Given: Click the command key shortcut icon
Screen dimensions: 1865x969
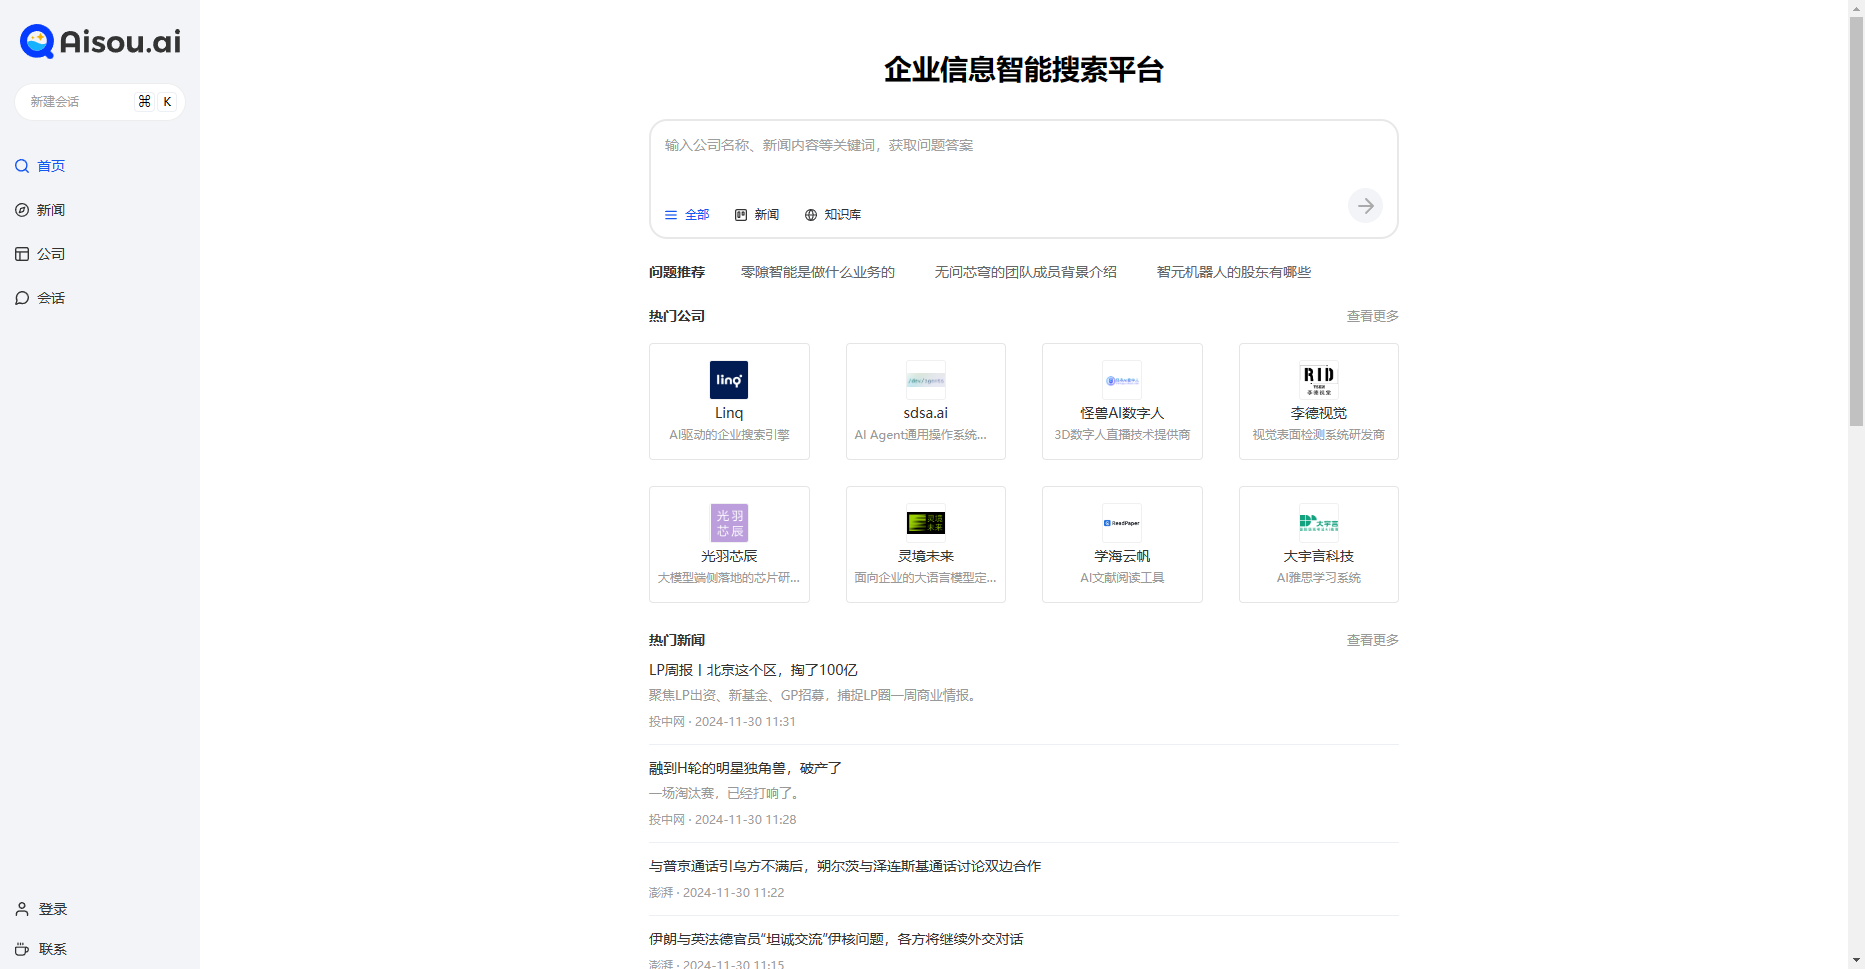Looking at the screenshot, I should point(145,101).
